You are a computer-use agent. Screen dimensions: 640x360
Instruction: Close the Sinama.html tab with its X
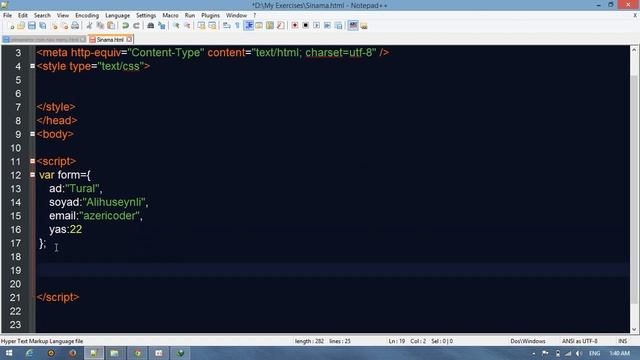[129, 40]
